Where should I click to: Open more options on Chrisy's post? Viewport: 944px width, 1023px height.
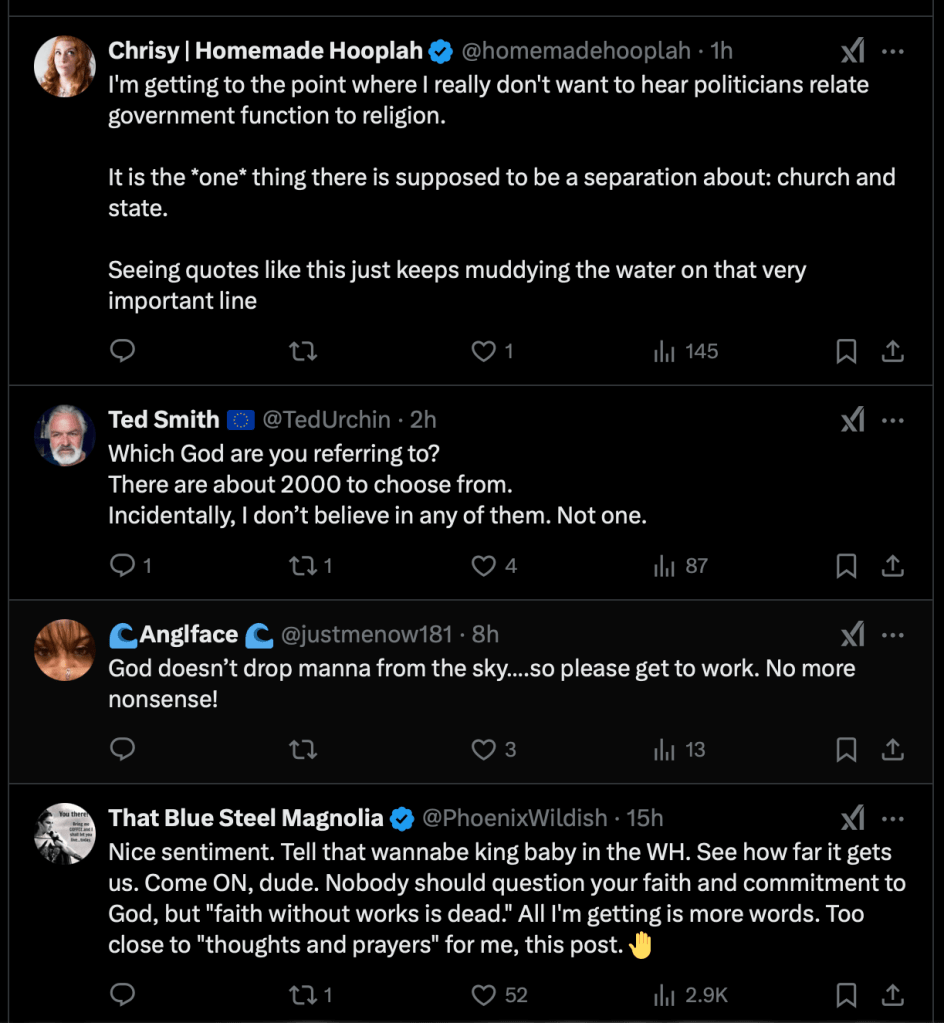(x=893, y=51)
